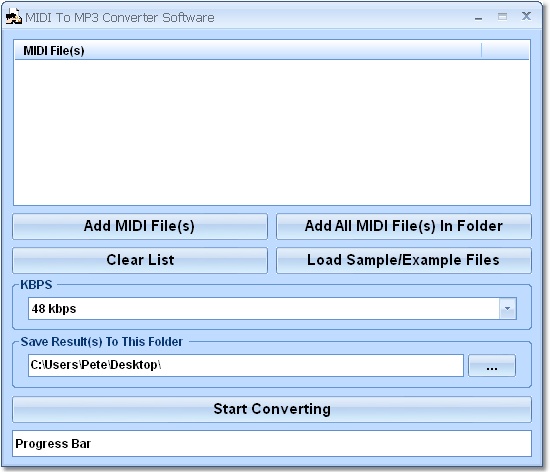Click the save folder path field
550x474 pixels.
pyautogui.click(x=246, y=366)
